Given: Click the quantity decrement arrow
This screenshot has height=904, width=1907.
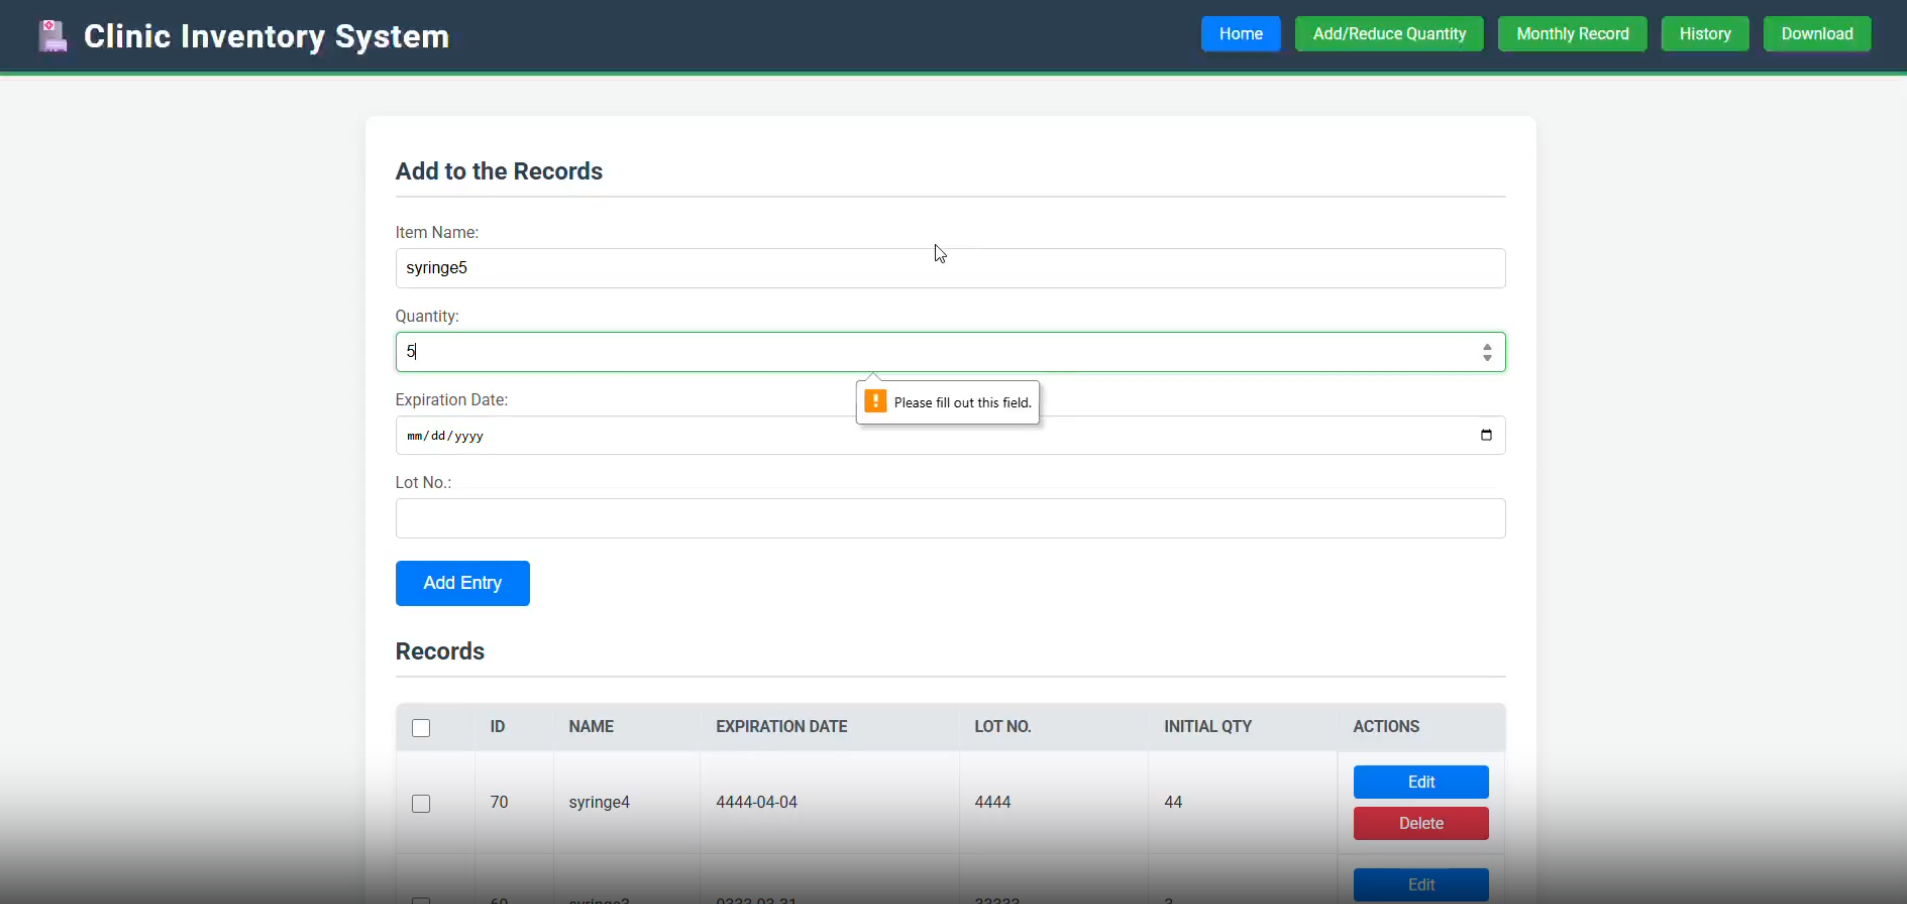Looking at the screenshot, I should [1488, 359].
